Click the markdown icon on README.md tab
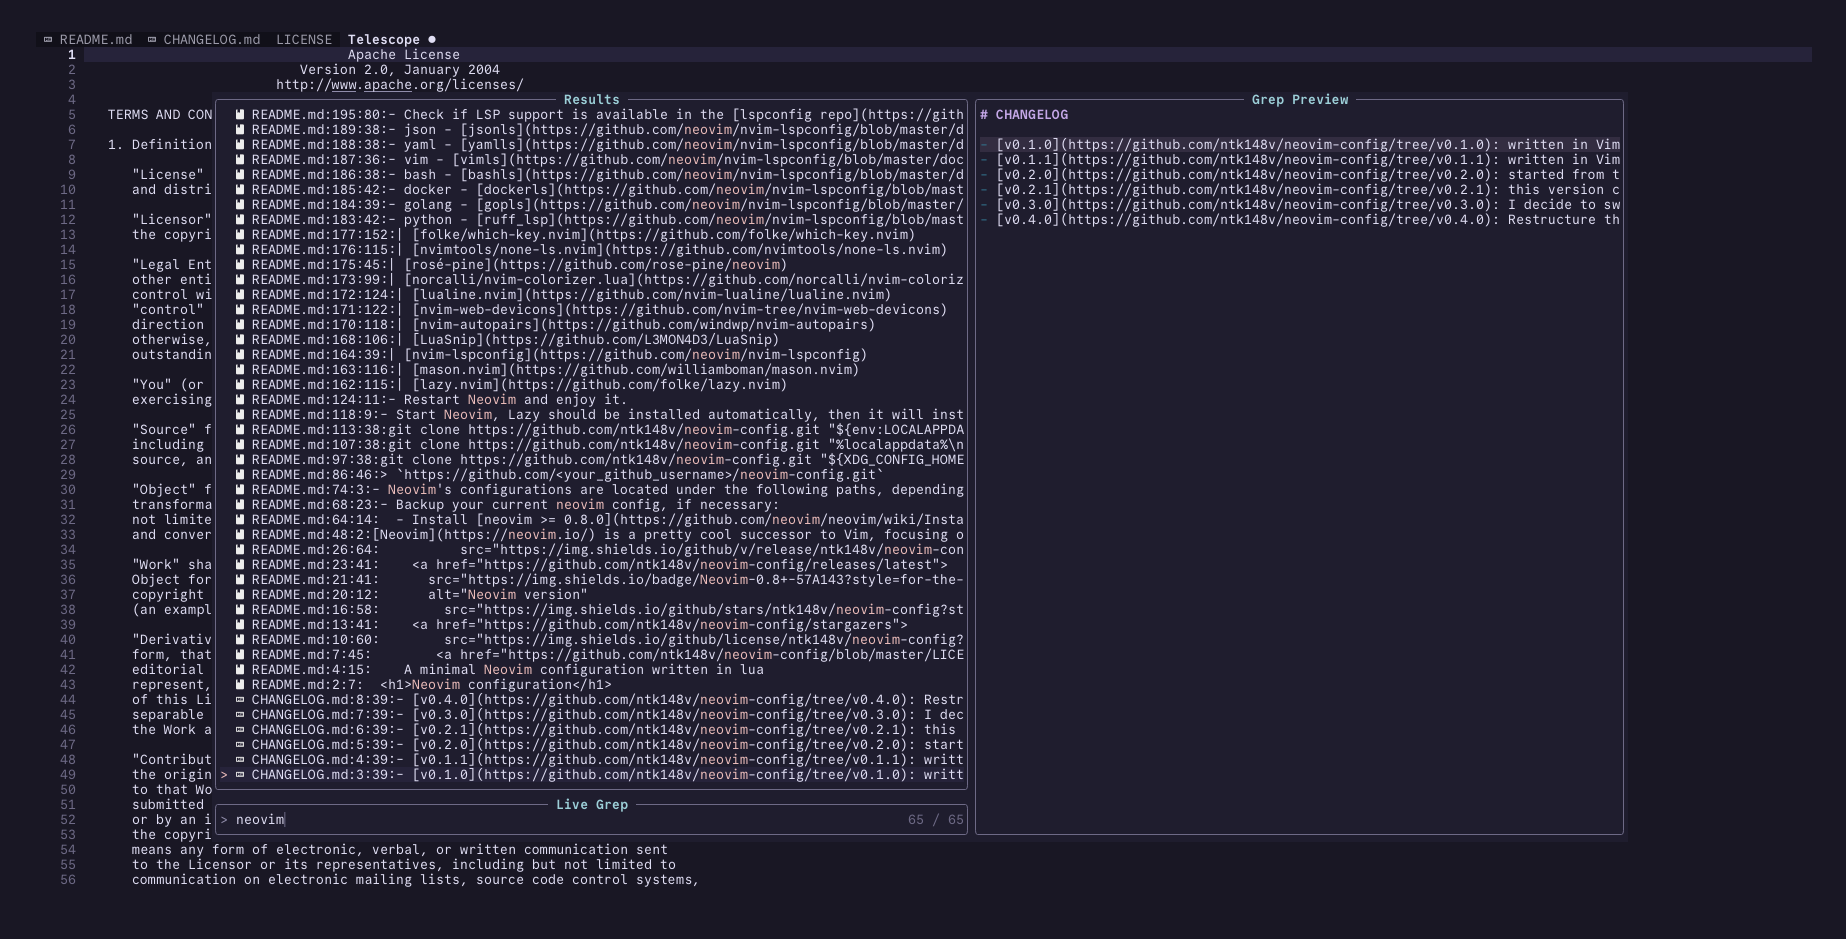The height and width of the screenshot is (939, 1846). 48,40
